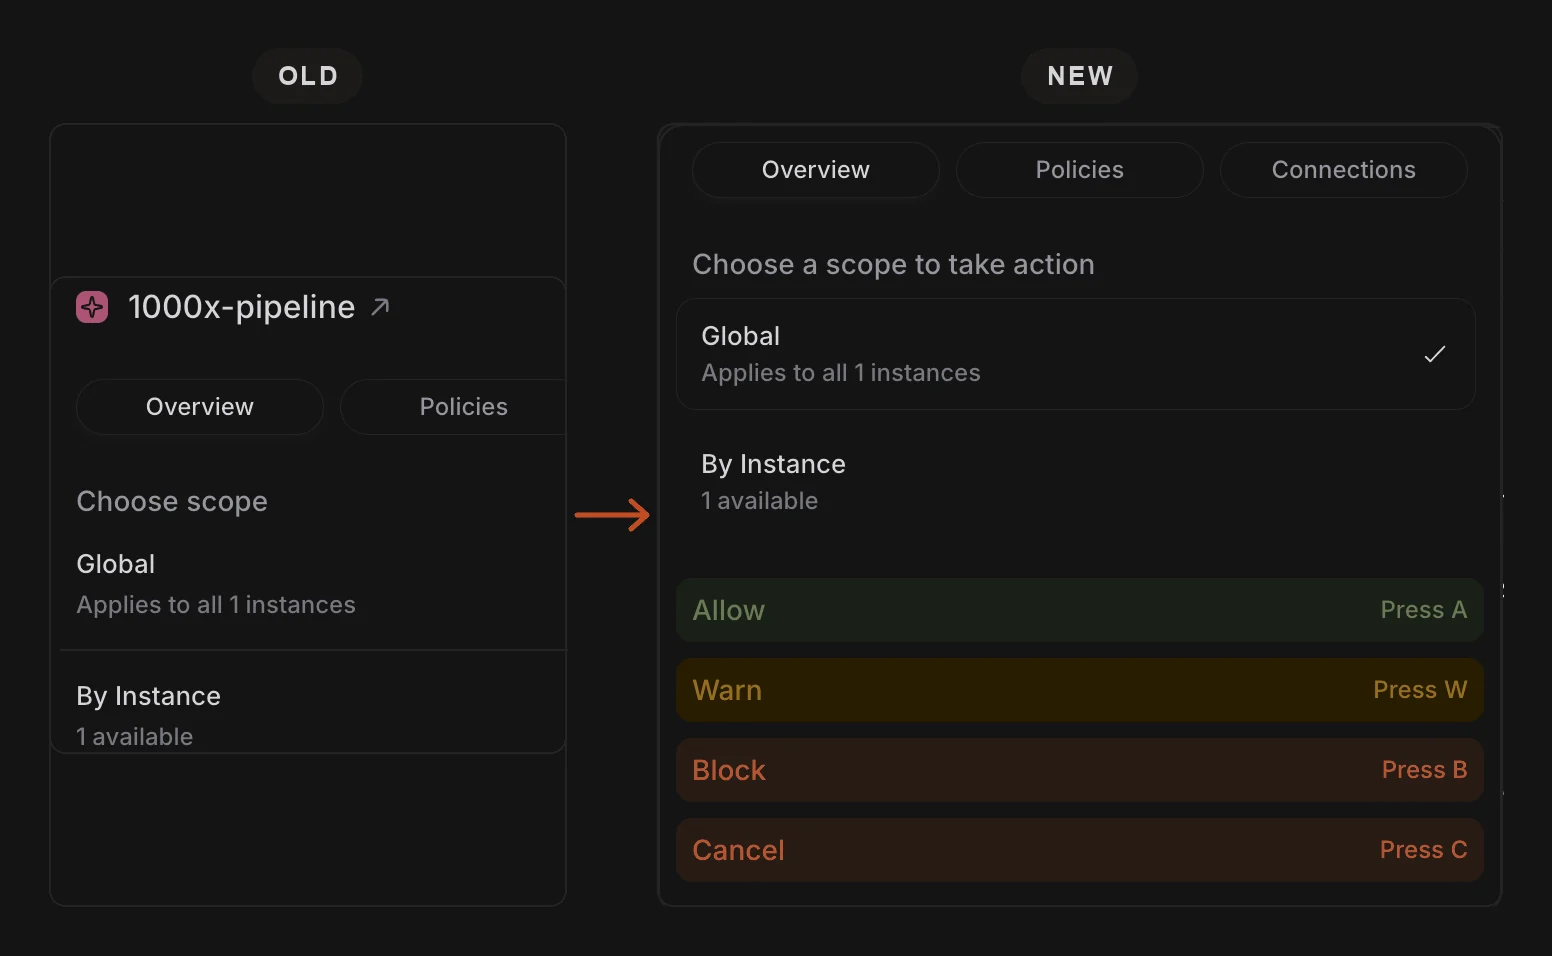Click the "Press A" shortcut hint

click(x=1424, y=610)
